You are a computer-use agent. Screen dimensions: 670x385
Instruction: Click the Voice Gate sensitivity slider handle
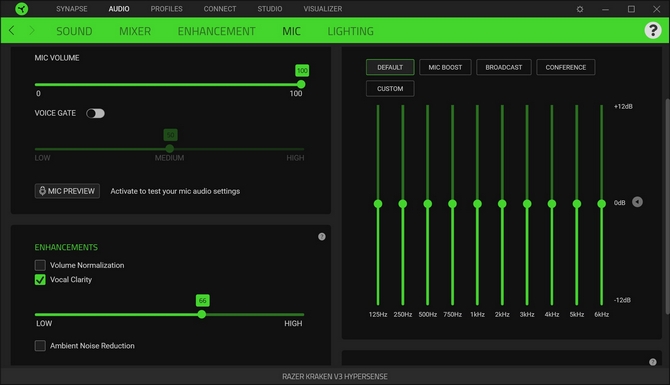click(170, 149)
